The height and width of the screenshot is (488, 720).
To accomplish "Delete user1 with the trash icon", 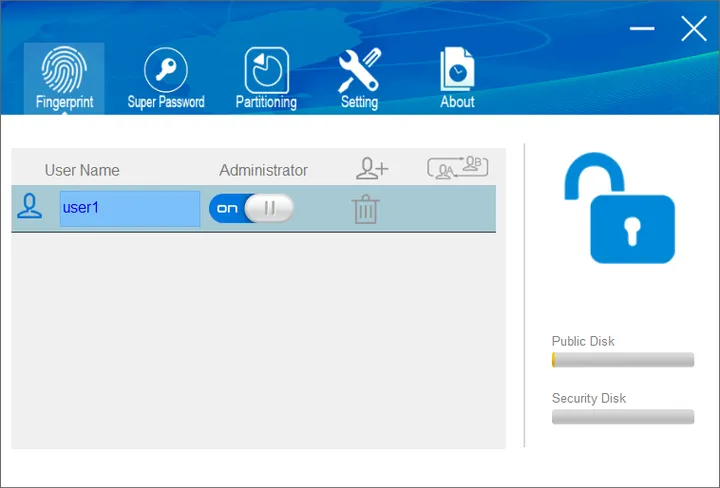I will [366, 210].
